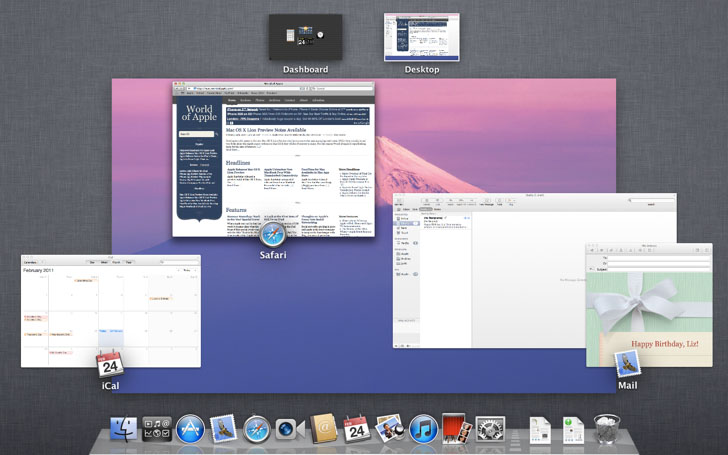This screenshot has height=455, width=728.
Task: Open Photo Booth from the Dock
Action: coord(456,428)
